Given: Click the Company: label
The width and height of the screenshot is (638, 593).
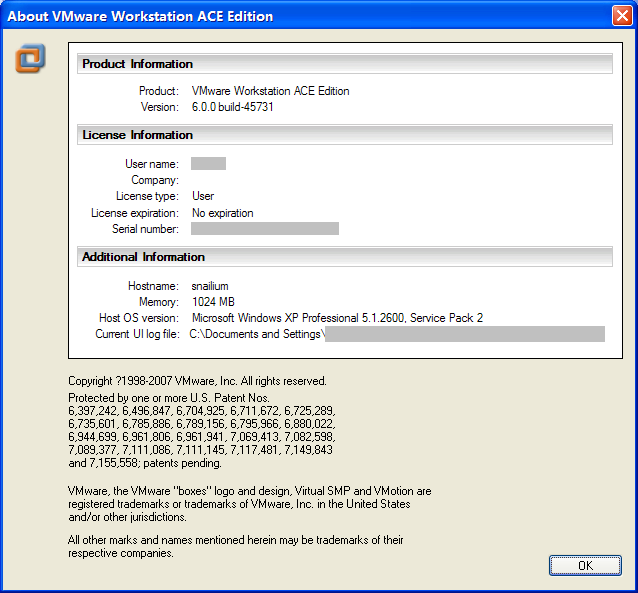Looking at the screenshot, I should coord(155,180).
